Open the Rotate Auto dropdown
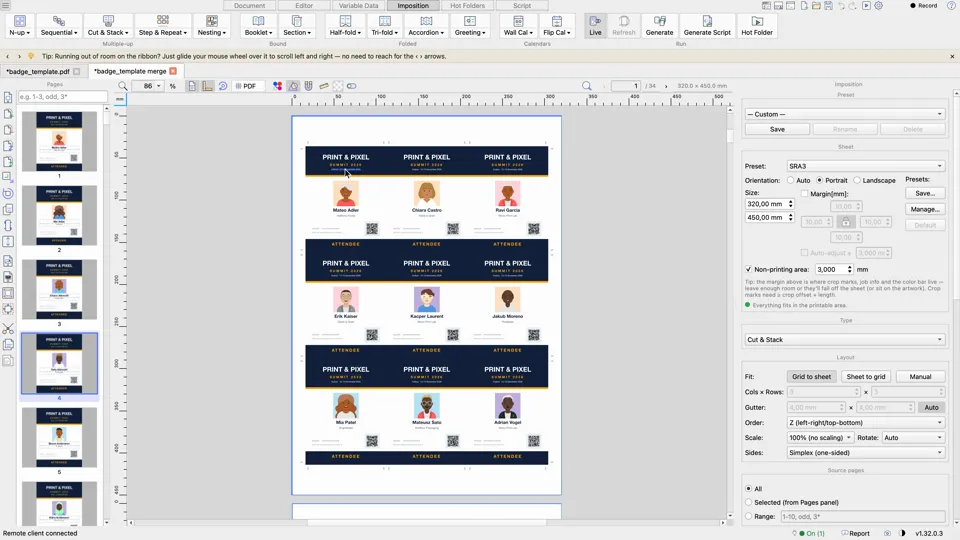The width and height of the screenshot is (960, 540). [914, 438]
